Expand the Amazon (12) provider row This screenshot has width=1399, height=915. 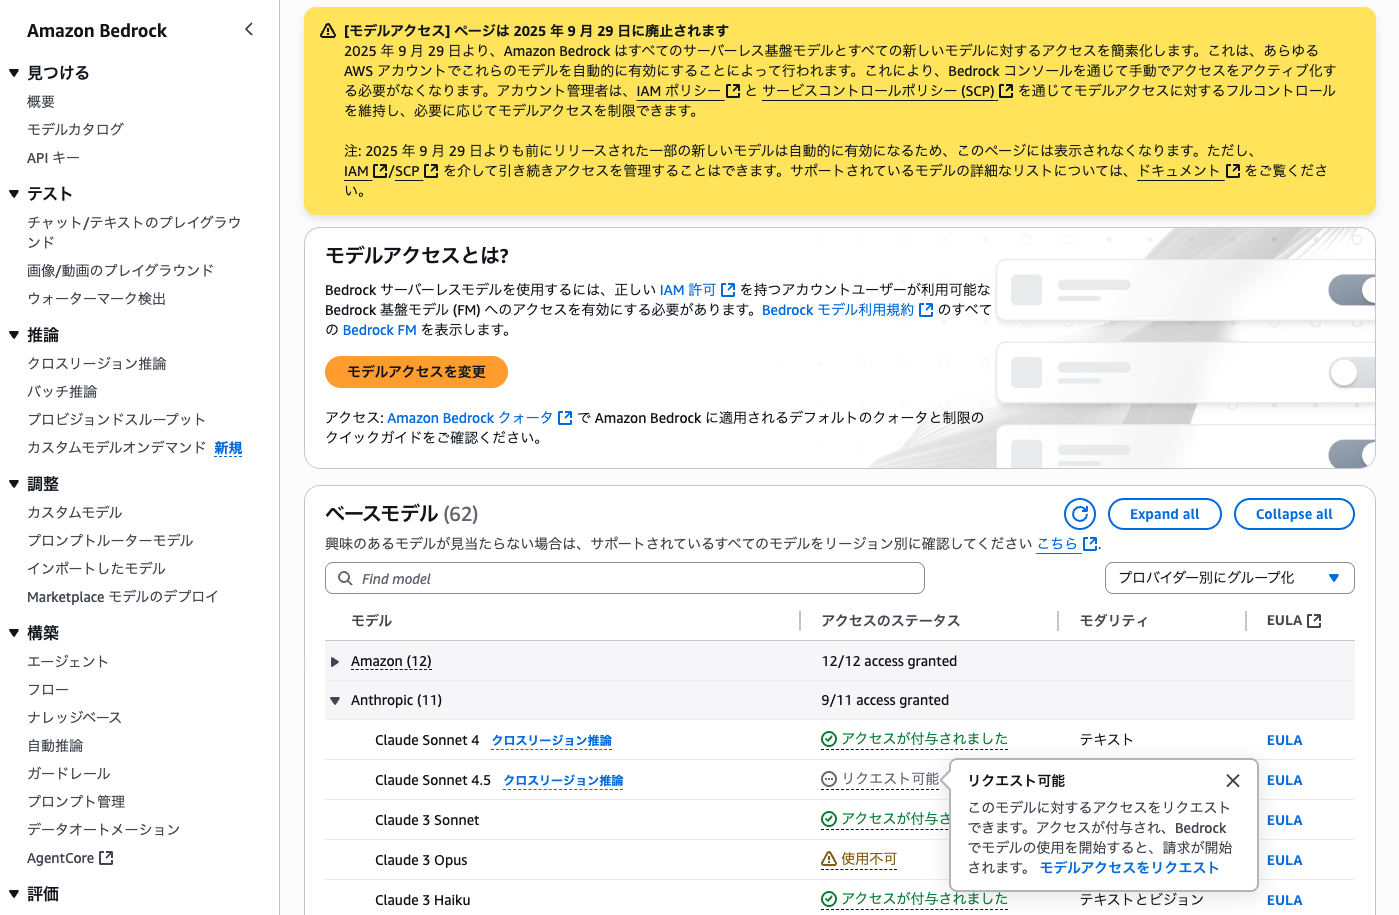coord(335,661)
